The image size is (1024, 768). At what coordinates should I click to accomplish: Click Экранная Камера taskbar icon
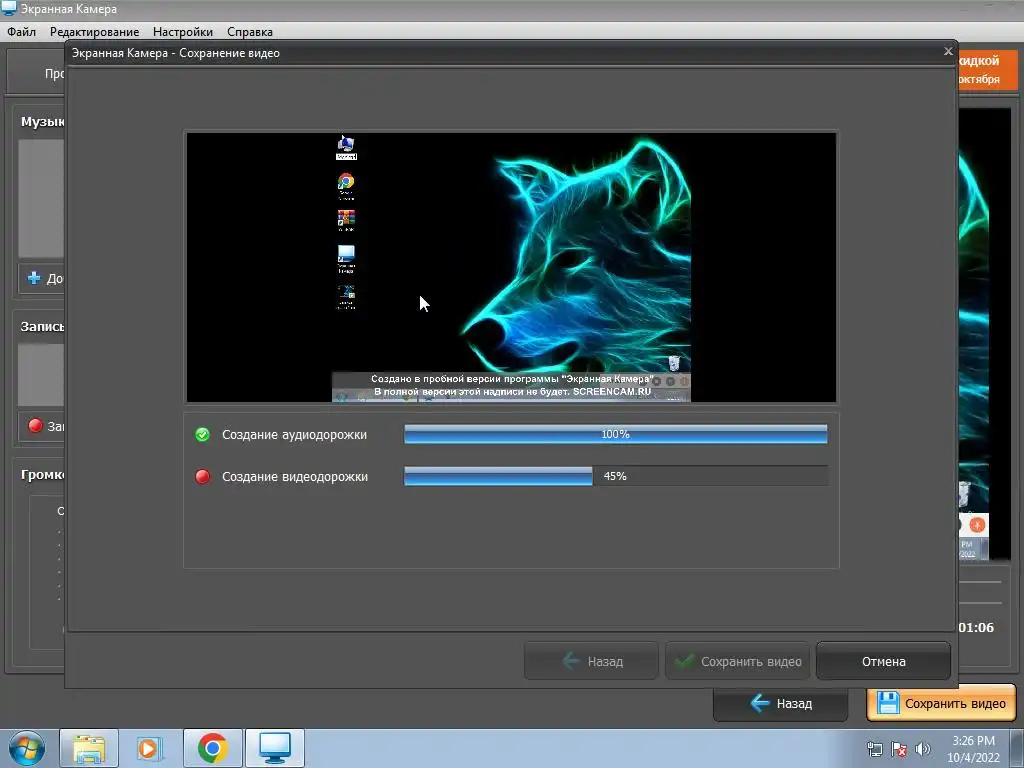tap(275, 748)
